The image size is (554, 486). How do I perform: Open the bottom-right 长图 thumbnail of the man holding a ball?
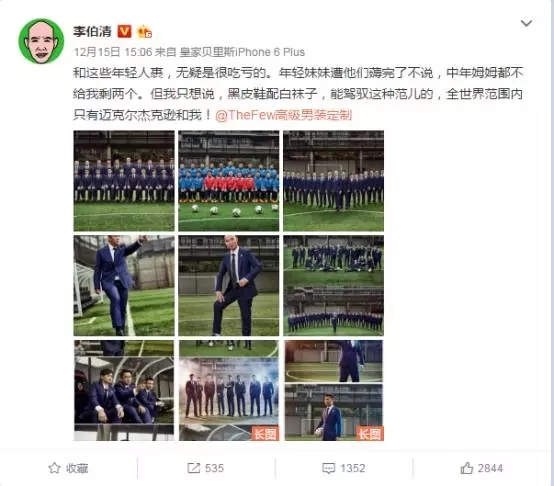334,390
